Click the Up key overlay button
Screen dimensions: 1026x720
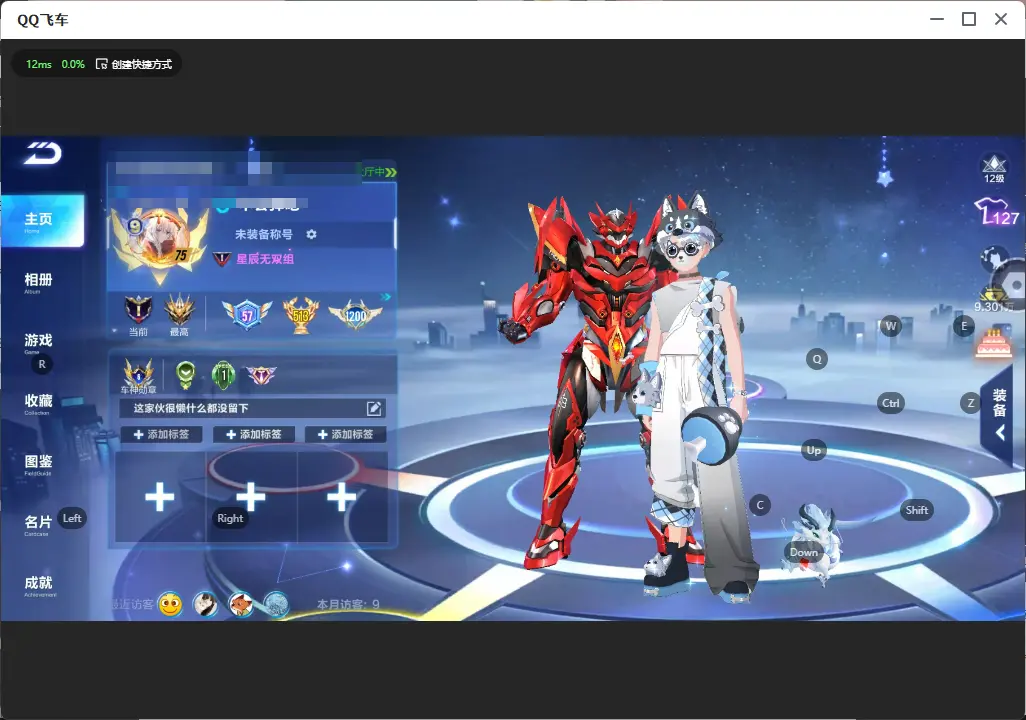813,450
